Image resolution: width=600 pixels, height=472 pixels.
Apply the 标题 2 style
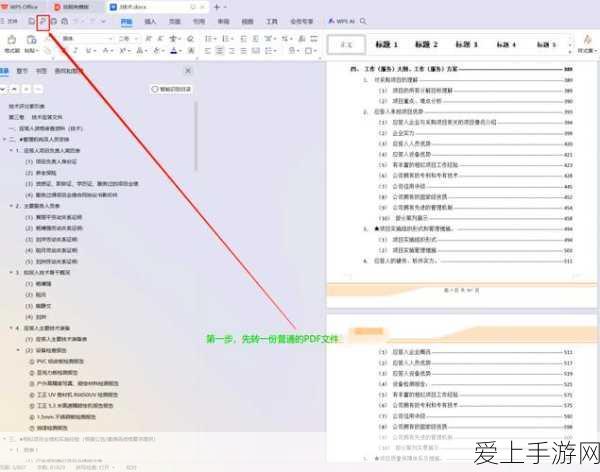(x=426, y=44)
